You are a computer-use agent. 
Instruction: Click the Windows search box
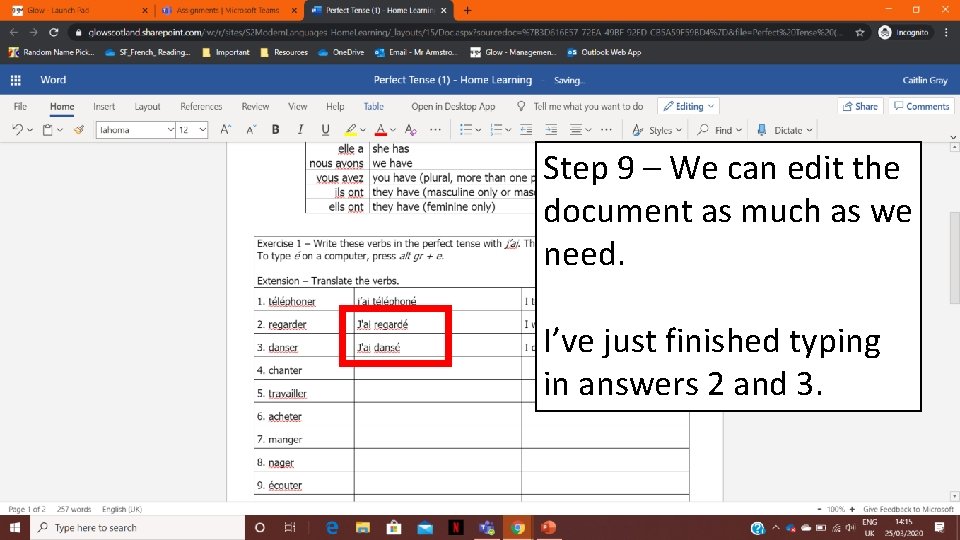pyautogui.click(x=138, y=527)
